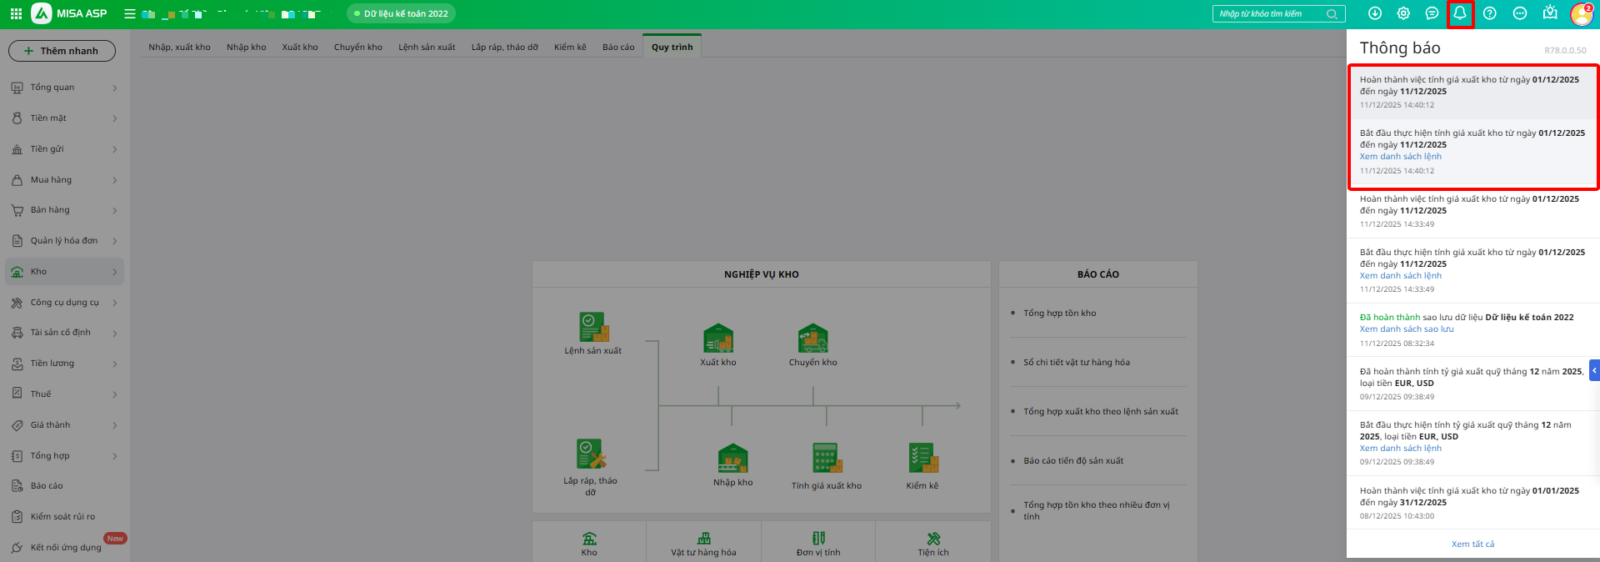1600x562 pixels.
Task: Click Xem tất cả notifications link
Action: (1473, 544)
